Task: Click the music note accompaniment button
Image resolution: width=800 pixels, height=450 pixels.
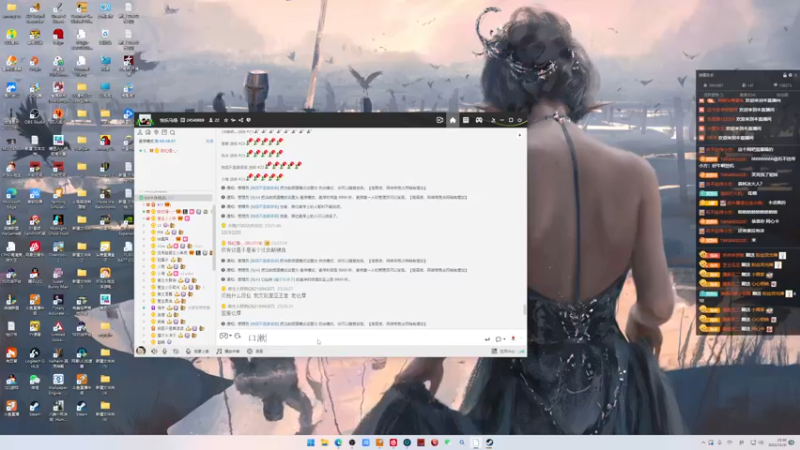Action: click(228, 351)
